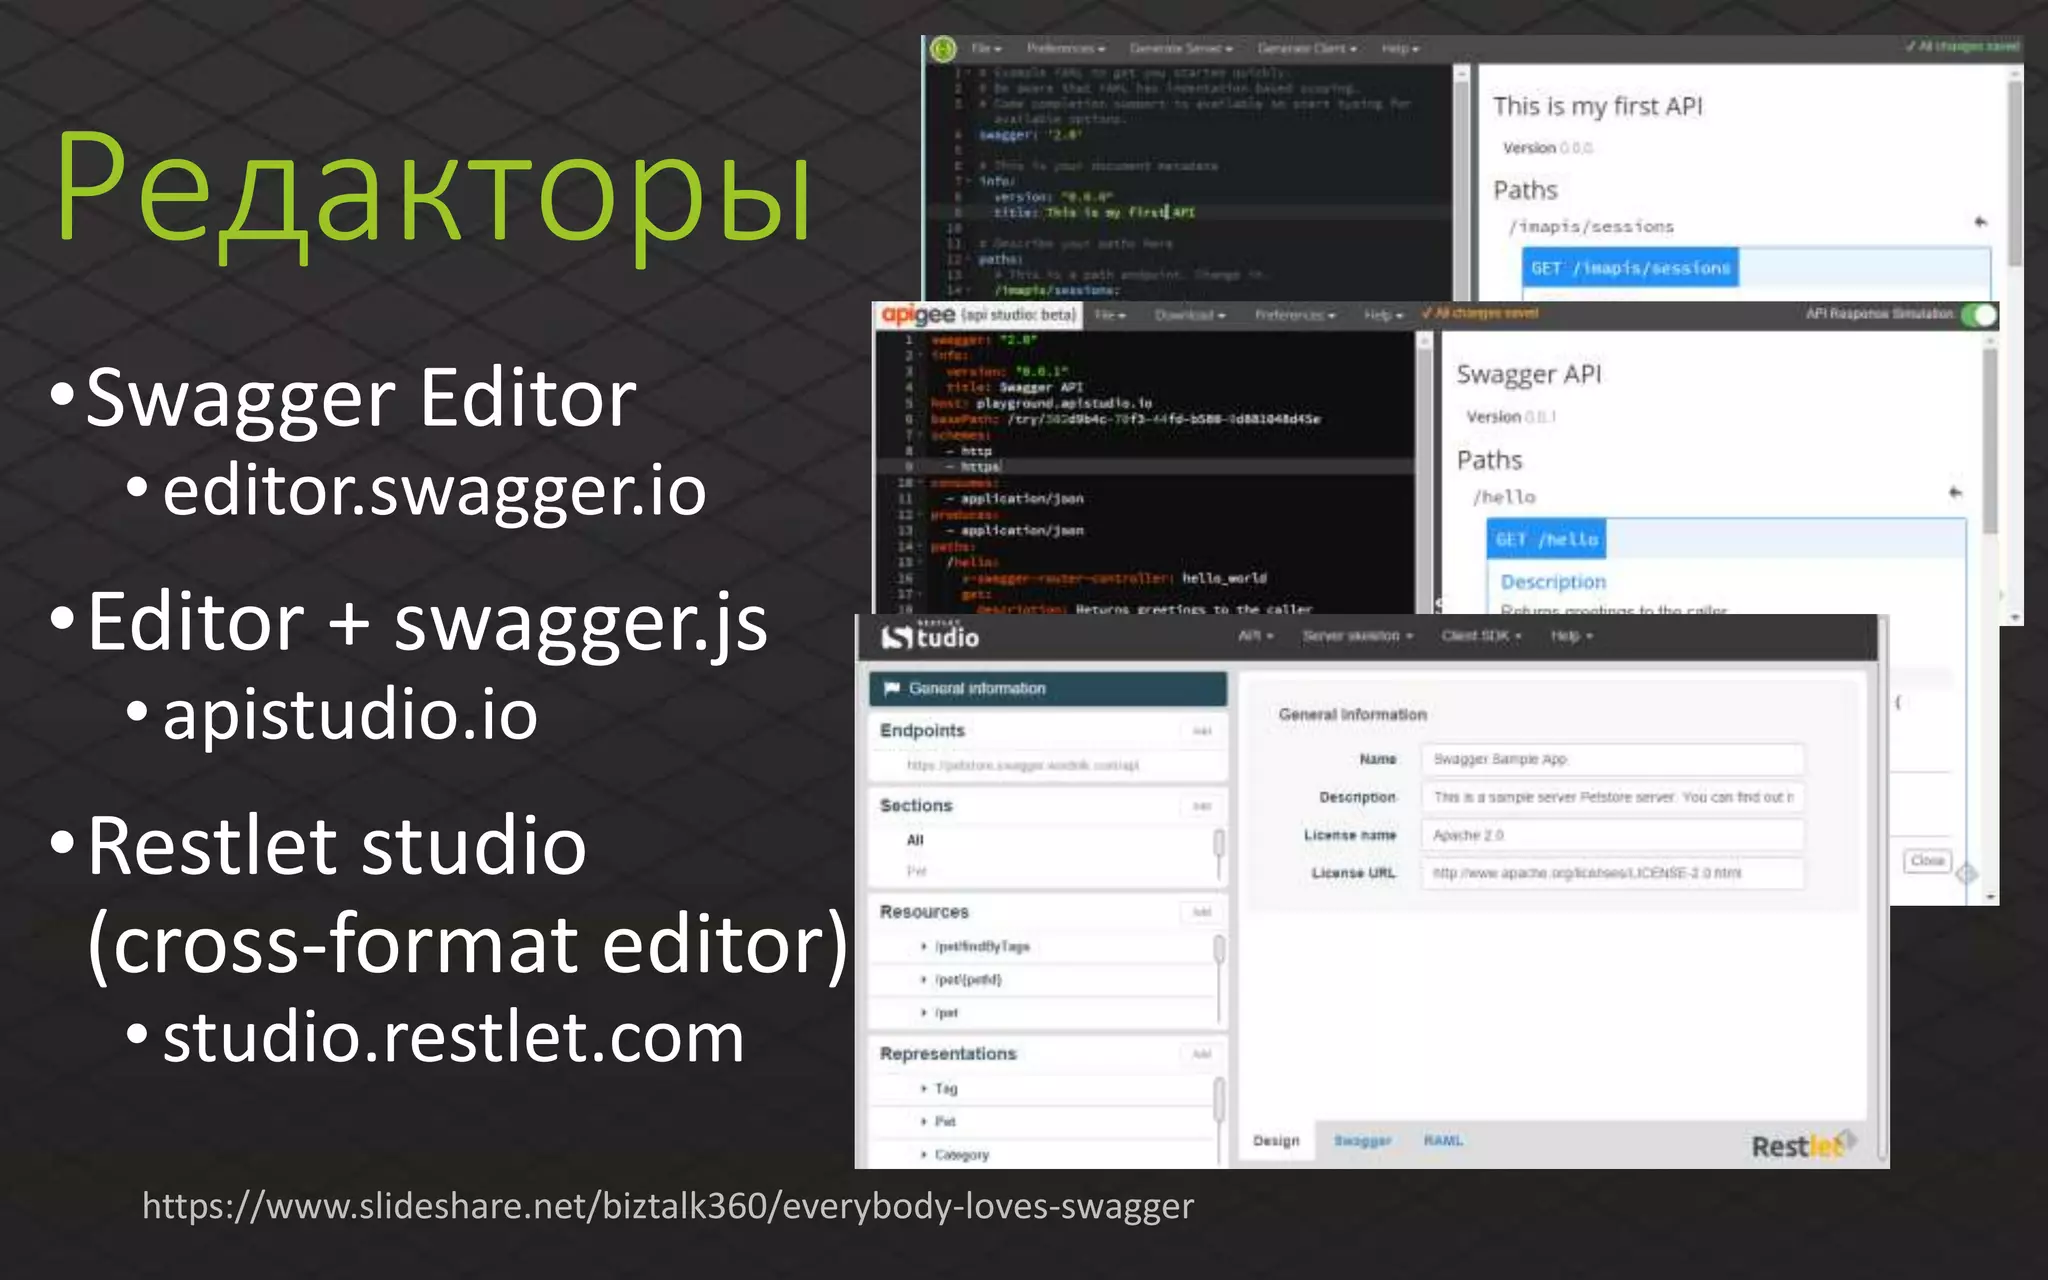Click apigee preview pane scrollbar
Viewport: 2048px width, 1280px height.
1990,440
